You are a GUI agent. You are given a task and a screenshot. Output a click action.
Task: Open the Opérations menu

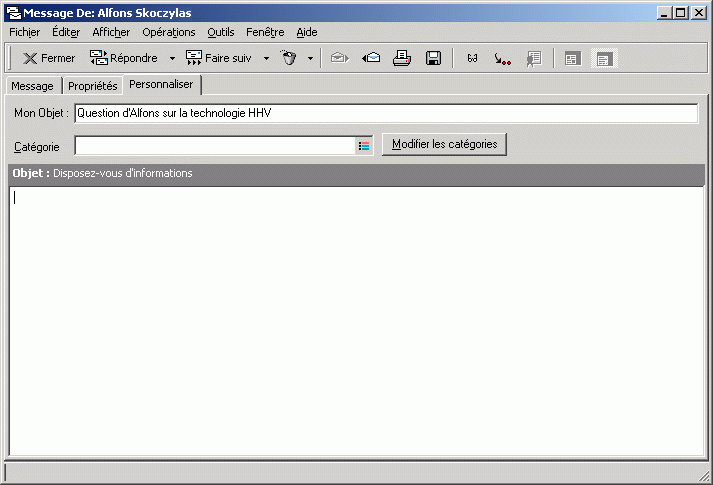coord(169,32)
